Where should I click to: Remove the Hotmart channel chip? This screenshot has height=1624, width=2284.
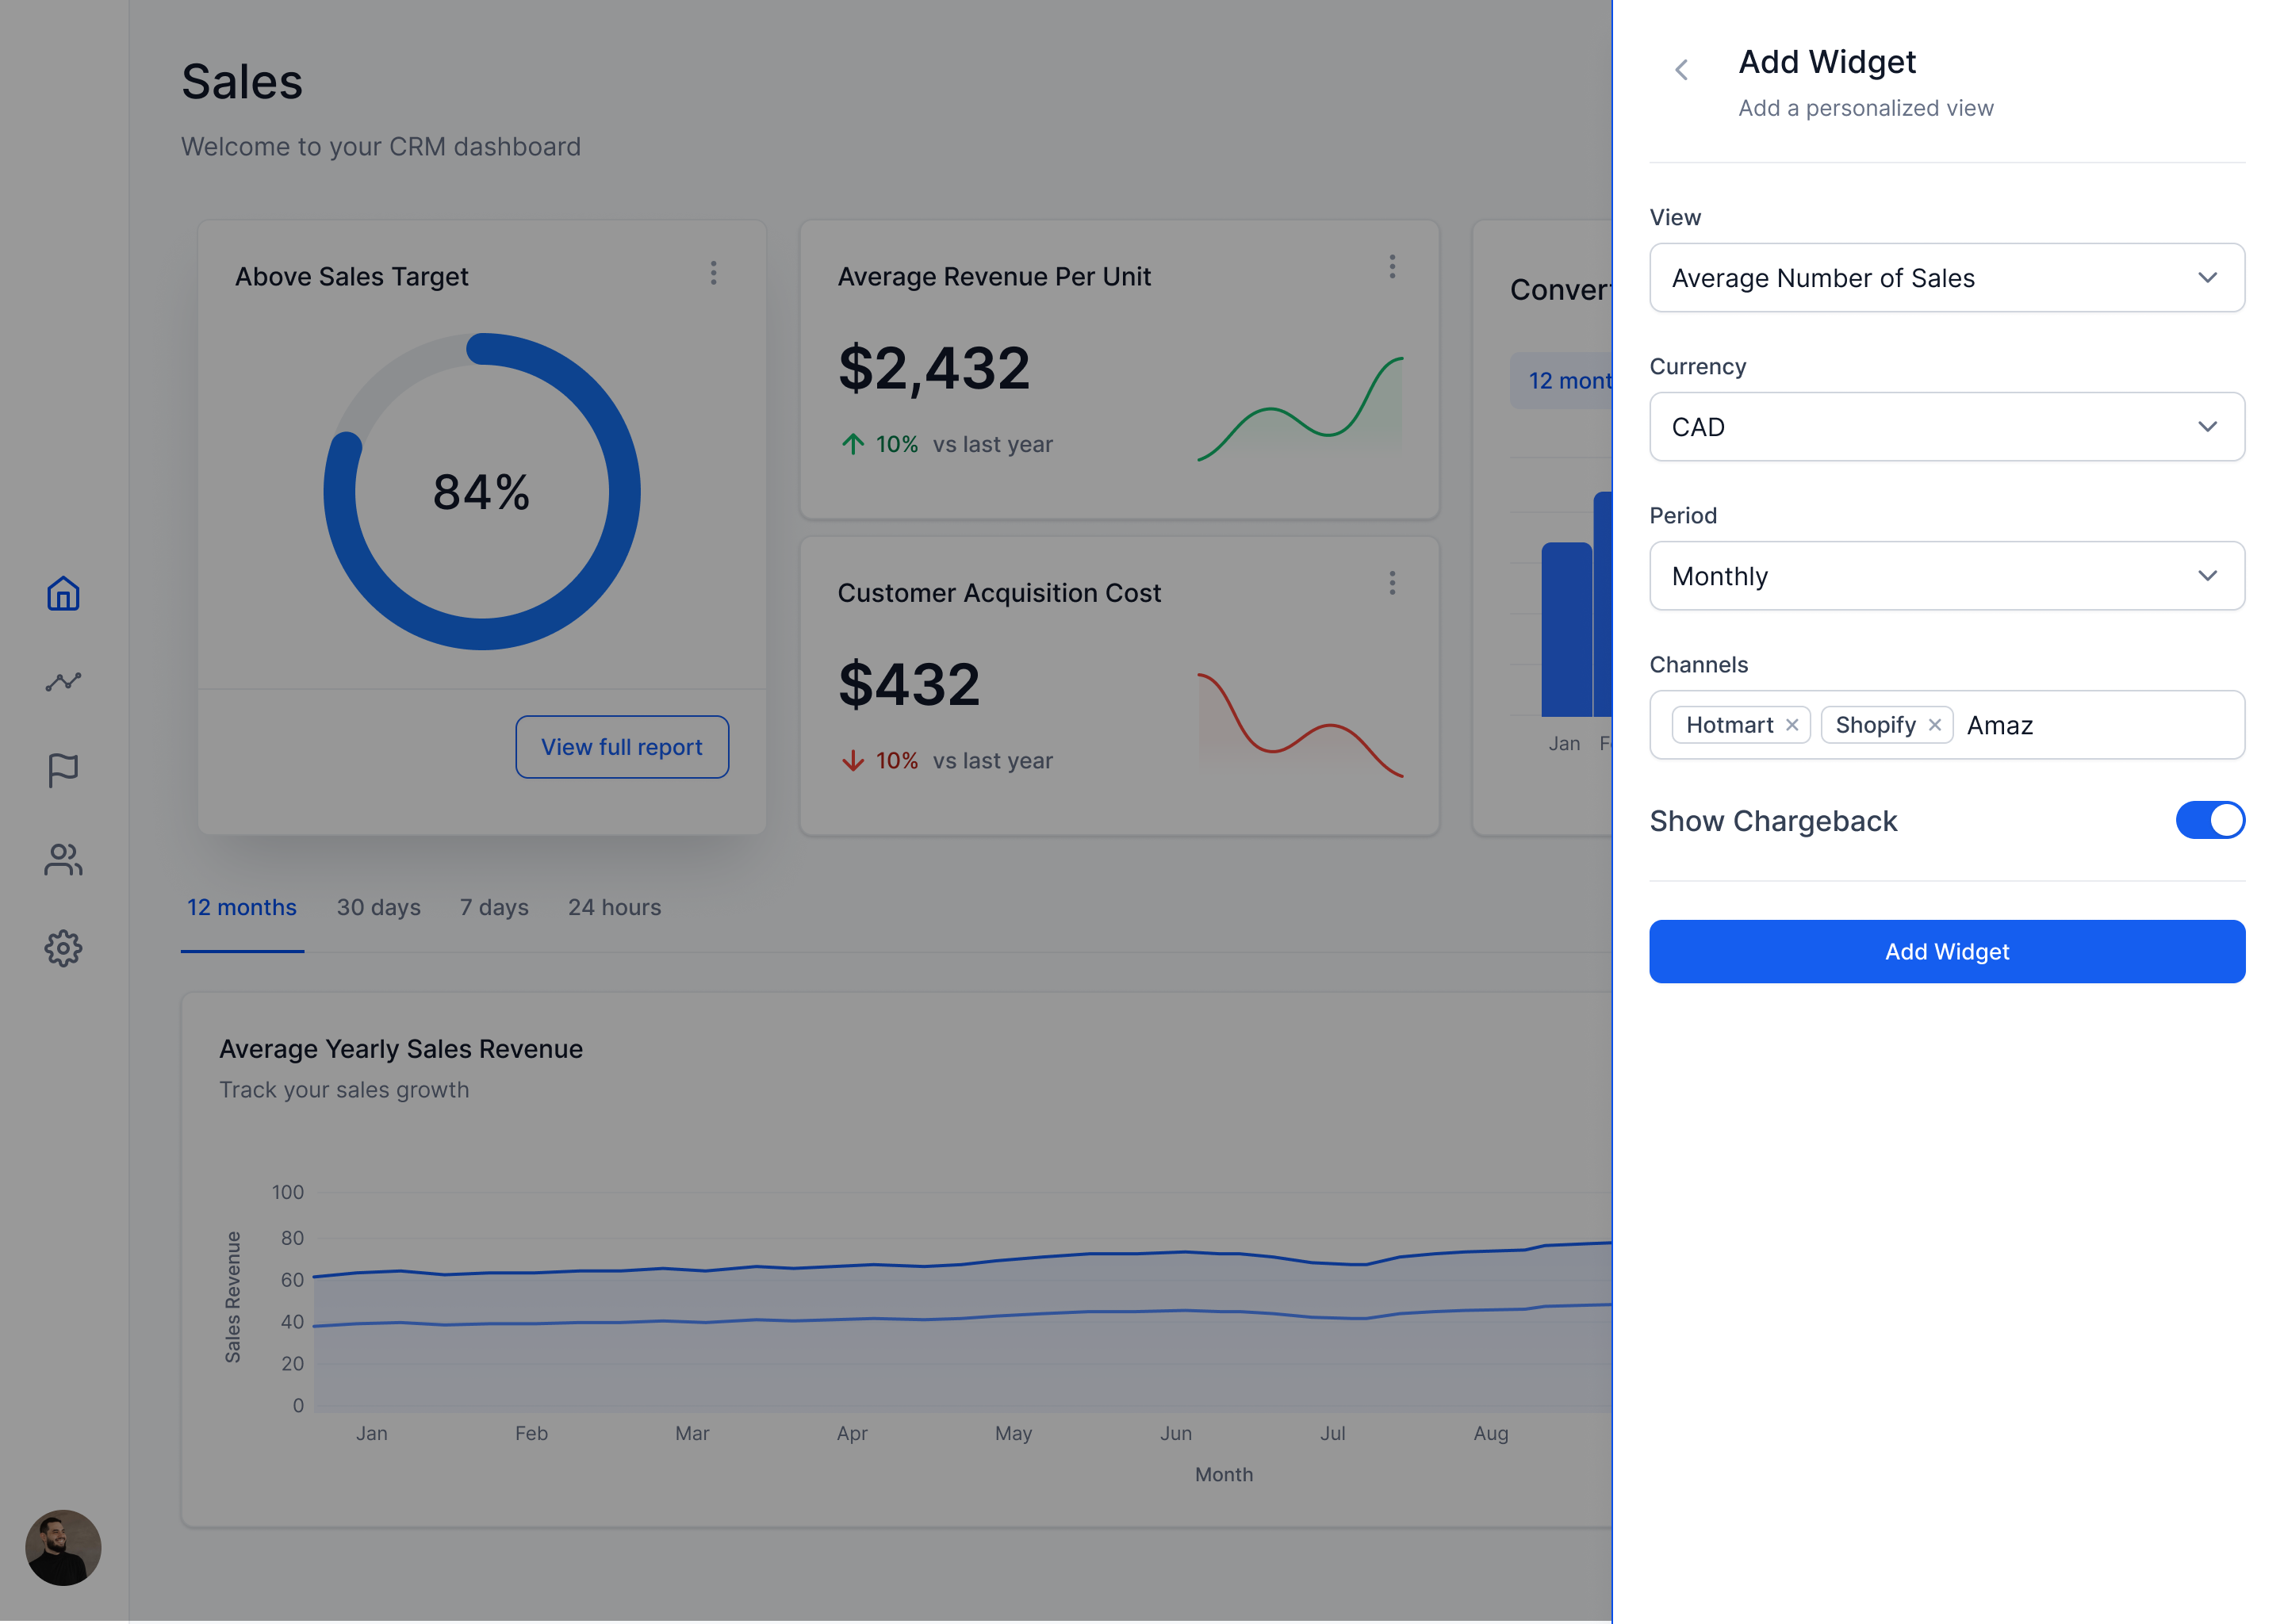1793,724
